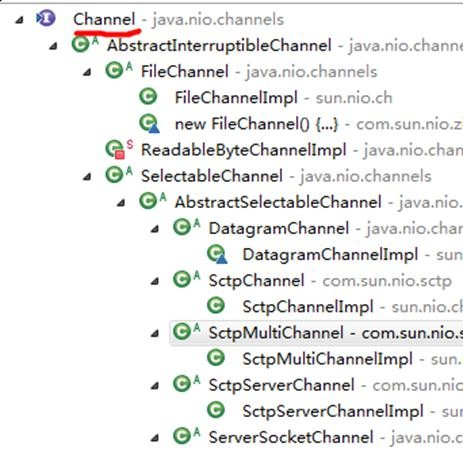This screenshot has width=463, height=449.
Task: Click the class icon of SctpChannelImpl
Action: (x=216, y=305)
